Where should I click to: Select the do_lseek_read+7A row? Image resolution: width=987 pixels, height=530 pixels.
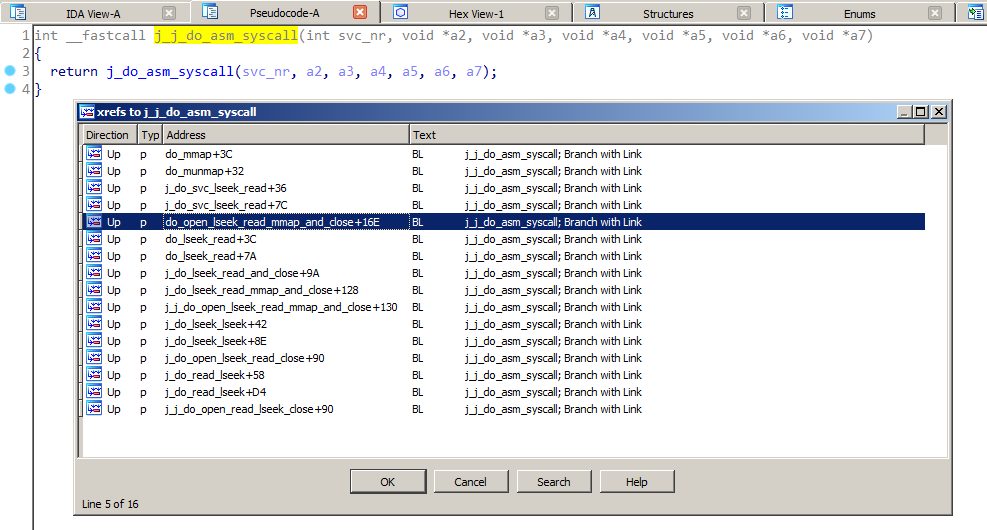click(504, 256)
